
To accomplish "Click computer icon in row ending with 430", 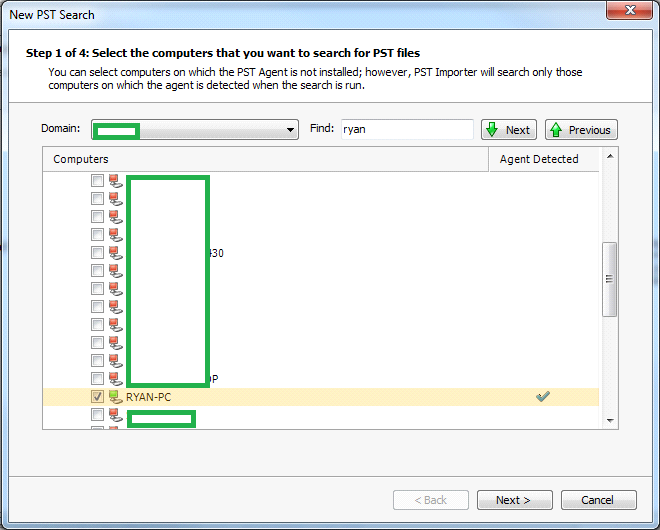I will tap(115, 253).
